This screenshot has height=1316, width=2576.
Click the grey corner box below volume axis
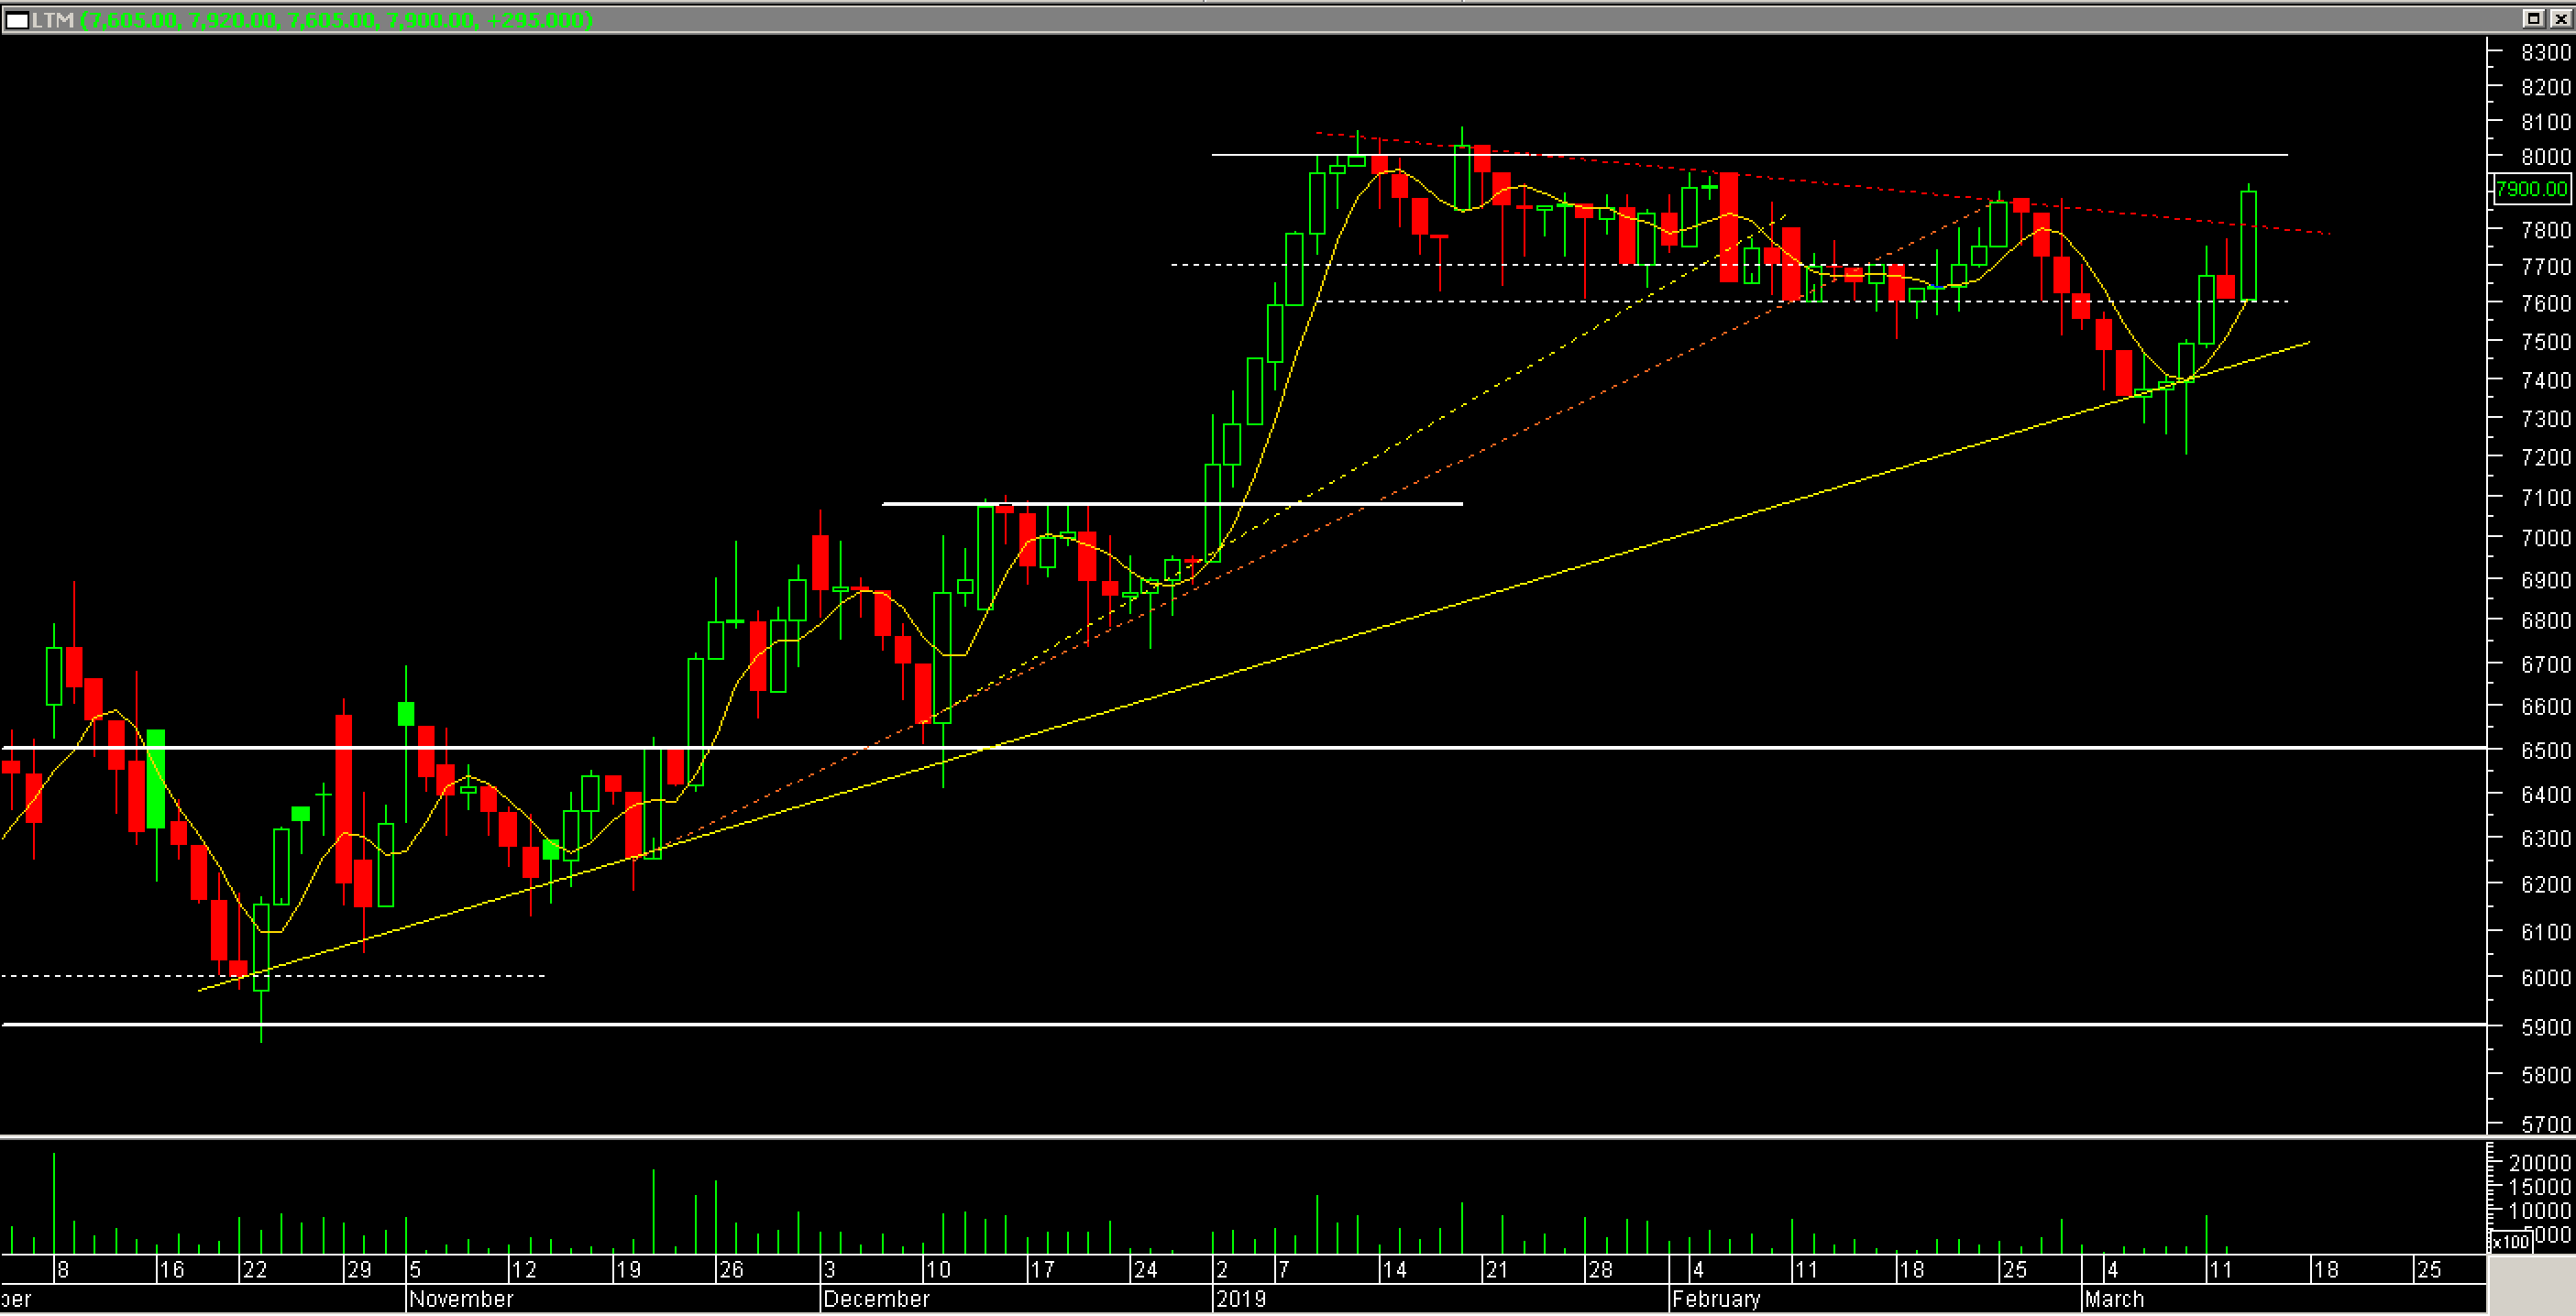tap(2530, 1285)
